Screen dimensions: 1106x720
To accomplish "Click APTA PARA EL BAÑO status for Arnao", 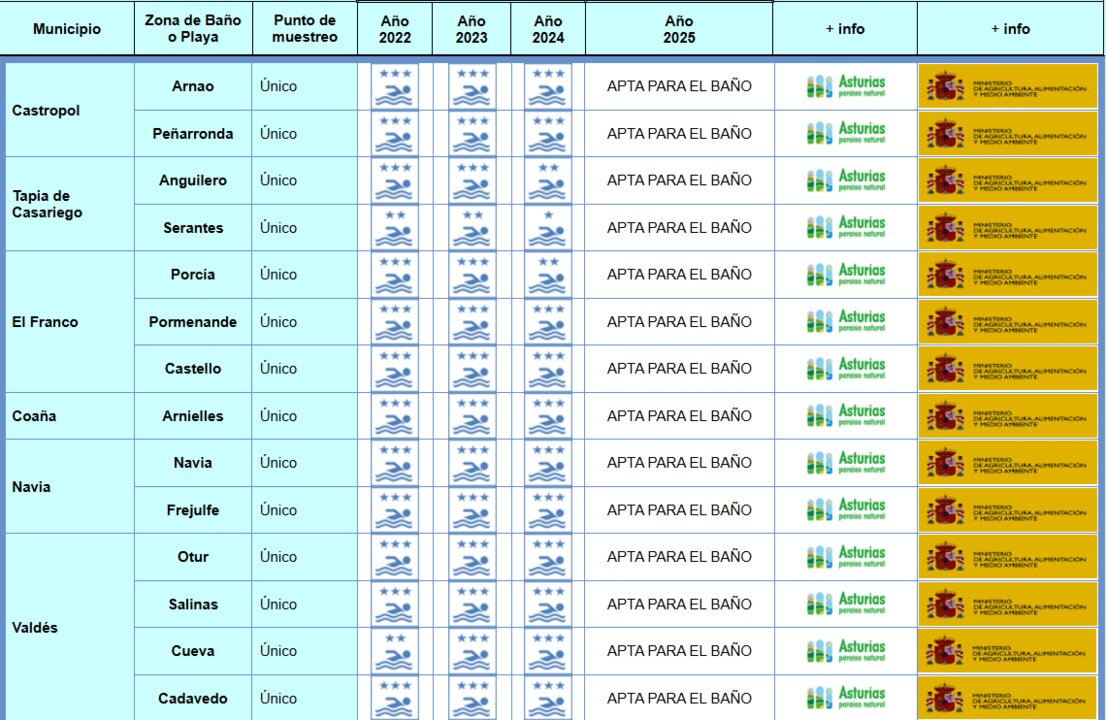I will pos(679,86).
